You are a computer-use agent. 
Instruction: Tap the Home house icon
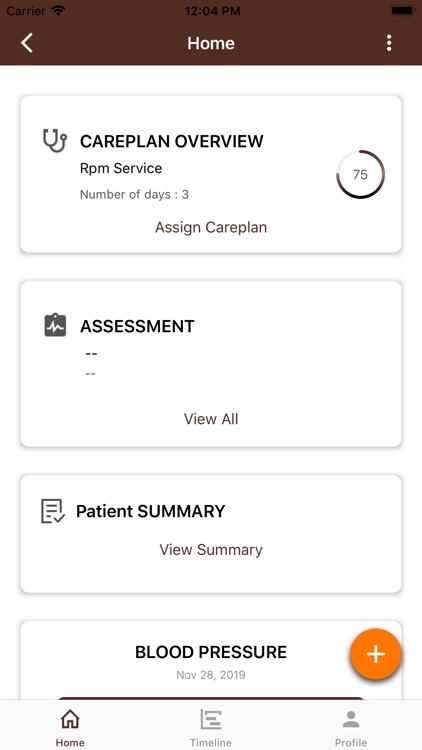pos(70,719)
